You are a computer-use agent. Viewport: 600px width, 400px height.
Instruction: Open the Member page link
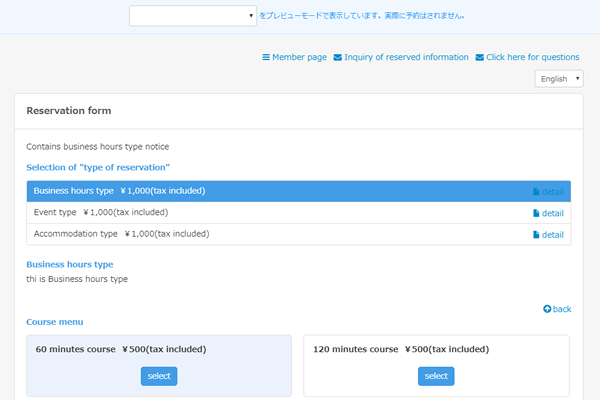point(299,58)
